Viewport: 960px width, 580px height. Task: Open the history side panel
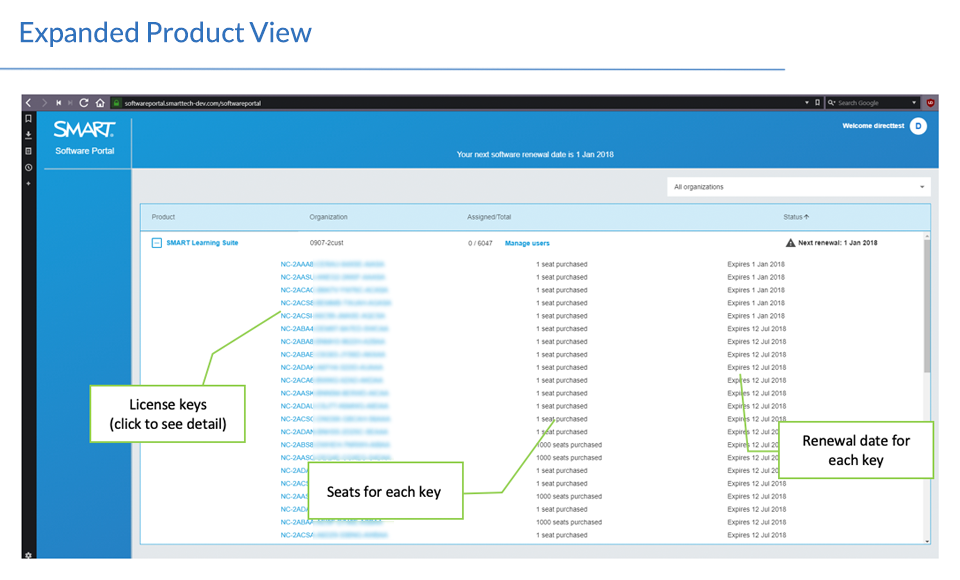[28, 167]
